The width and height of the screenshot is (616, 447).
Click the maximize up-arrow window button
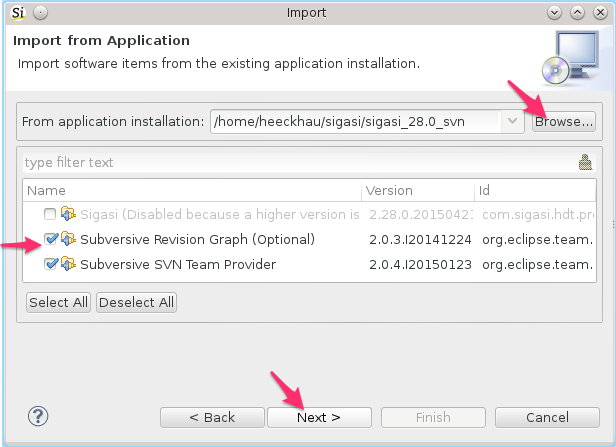(578, 13)
